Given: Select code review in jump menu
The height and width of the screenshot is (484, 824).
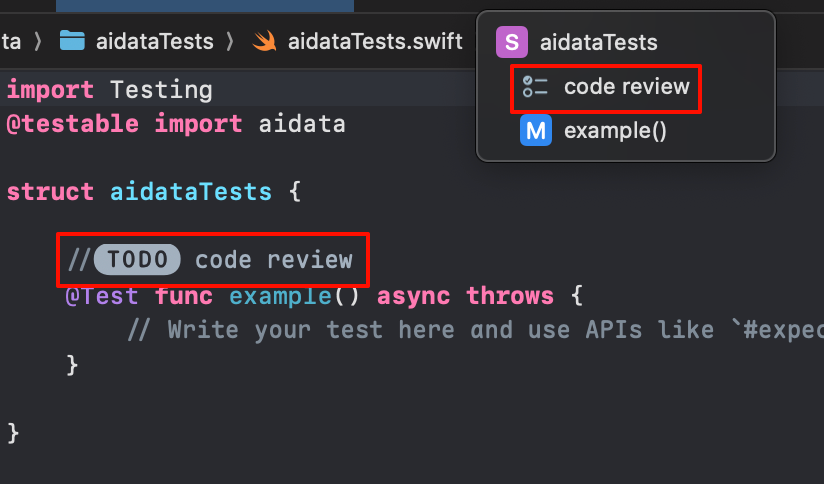Looking at the screenshot, I should 626,87.
